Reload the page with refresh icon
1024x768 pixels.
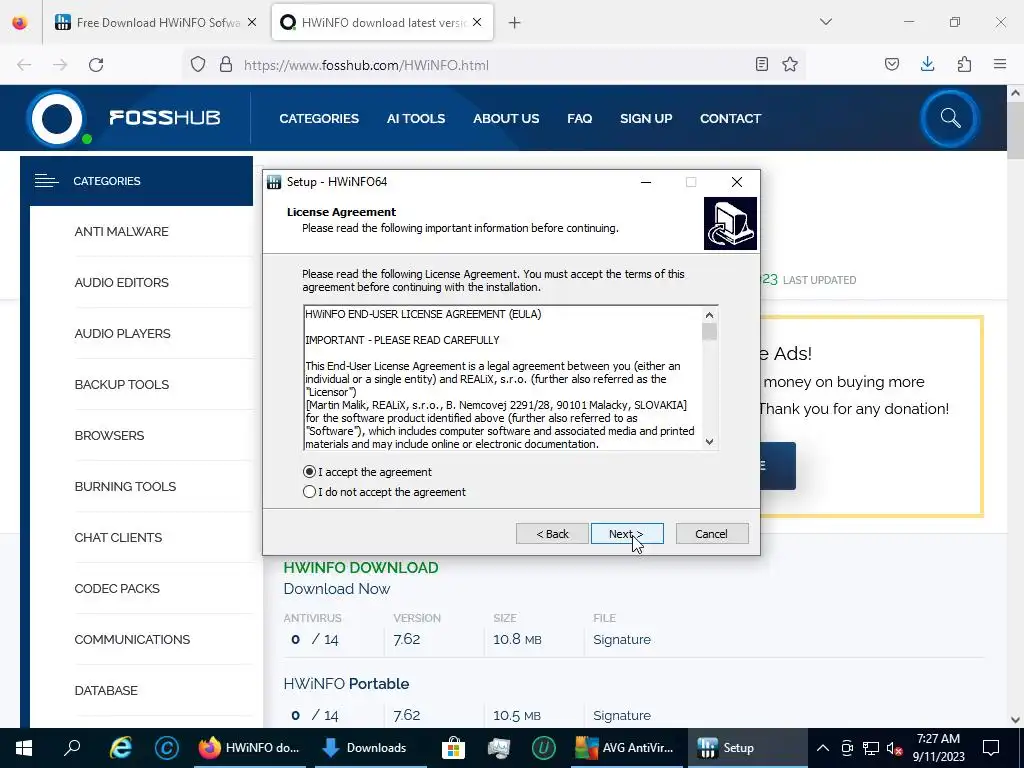point(96,65)
